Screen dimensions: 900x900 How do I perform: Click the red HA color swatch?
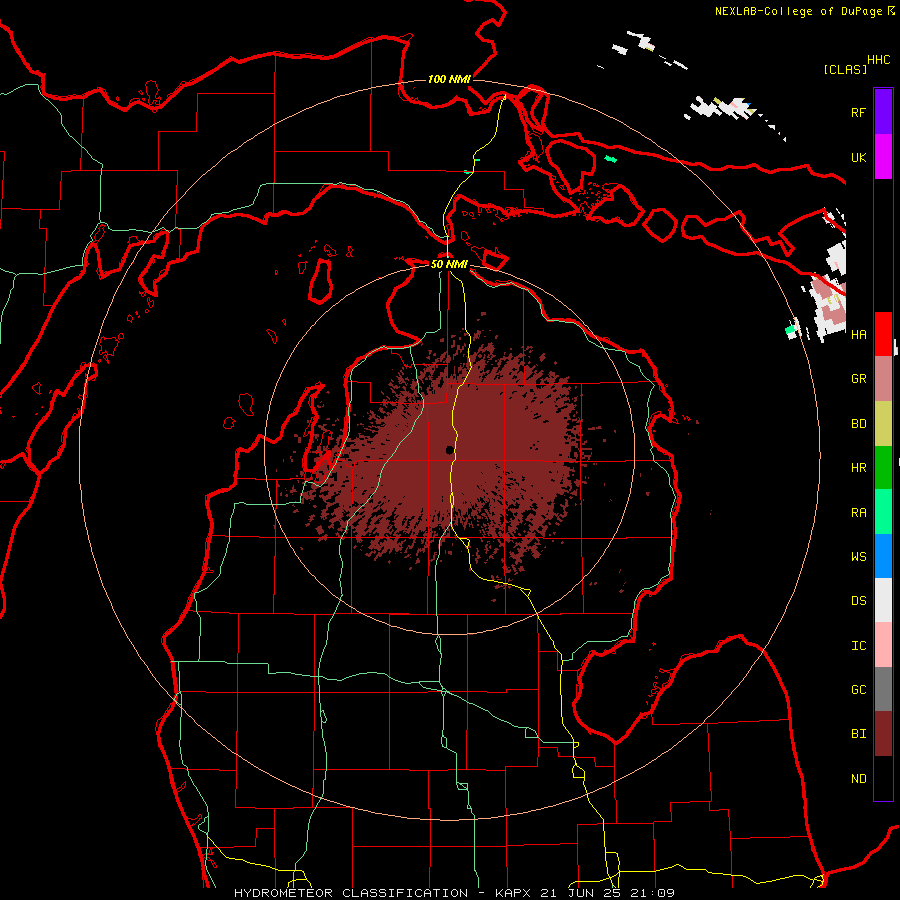[x=883, y=334]
